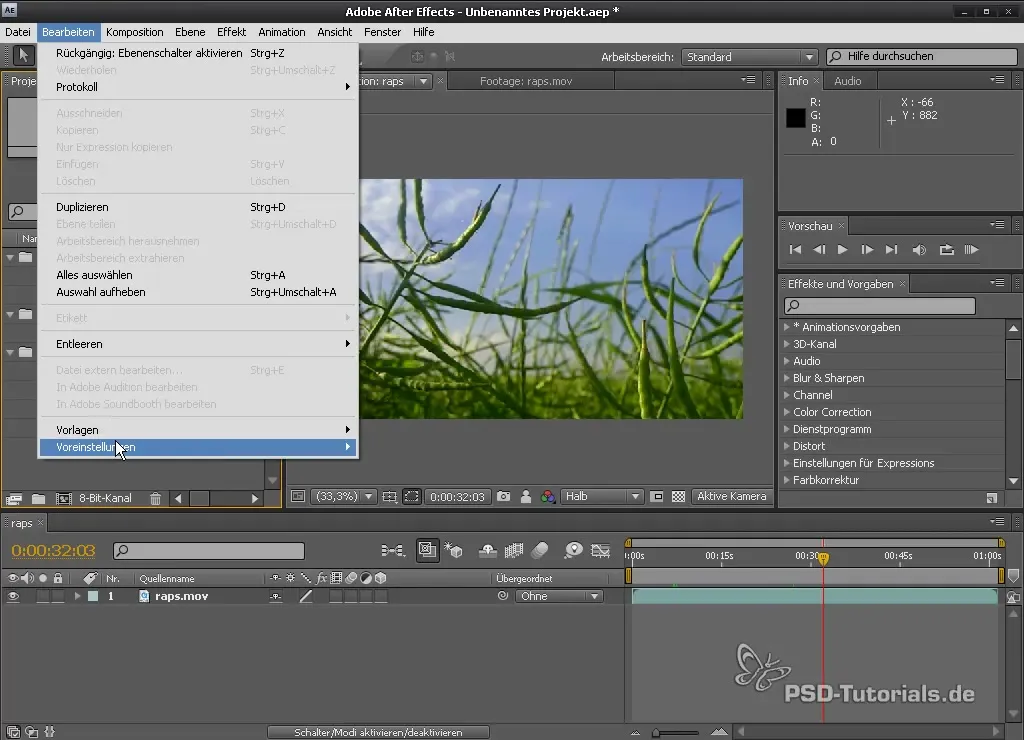Image resolution: width=1024 pixels, height=740 pixels.
Task: Enable frame blending for timeline
Action: click(514, 550)
